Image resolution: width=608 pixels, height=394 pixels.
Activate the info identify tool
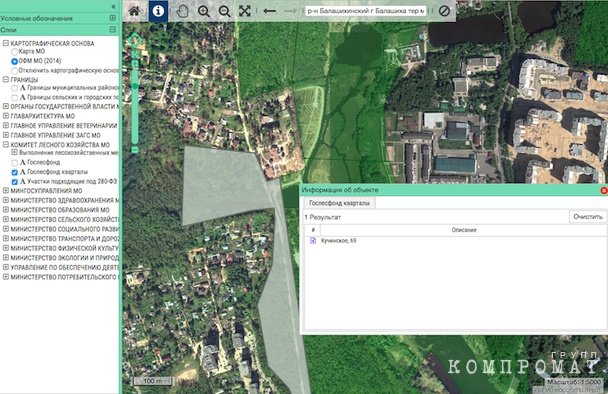click(158, 11)
